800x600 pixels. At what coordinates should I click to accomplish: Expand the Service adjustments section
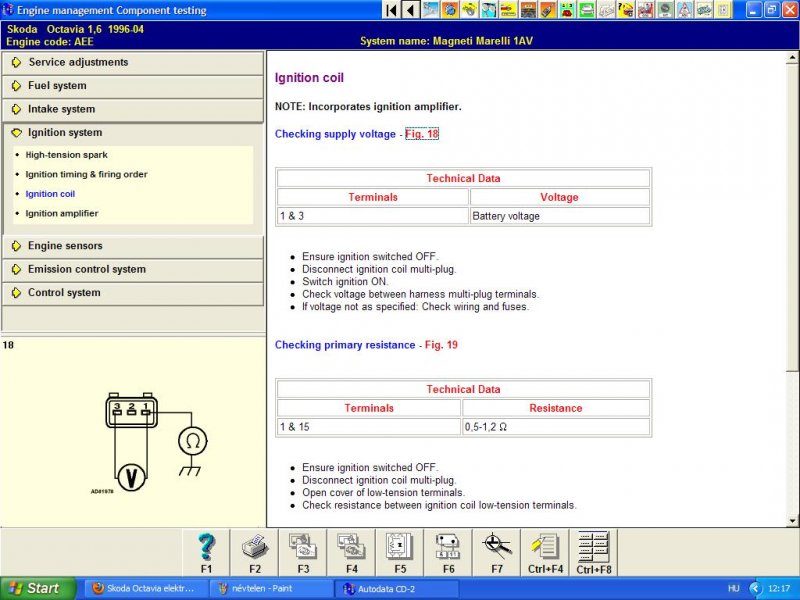(133, 62)
